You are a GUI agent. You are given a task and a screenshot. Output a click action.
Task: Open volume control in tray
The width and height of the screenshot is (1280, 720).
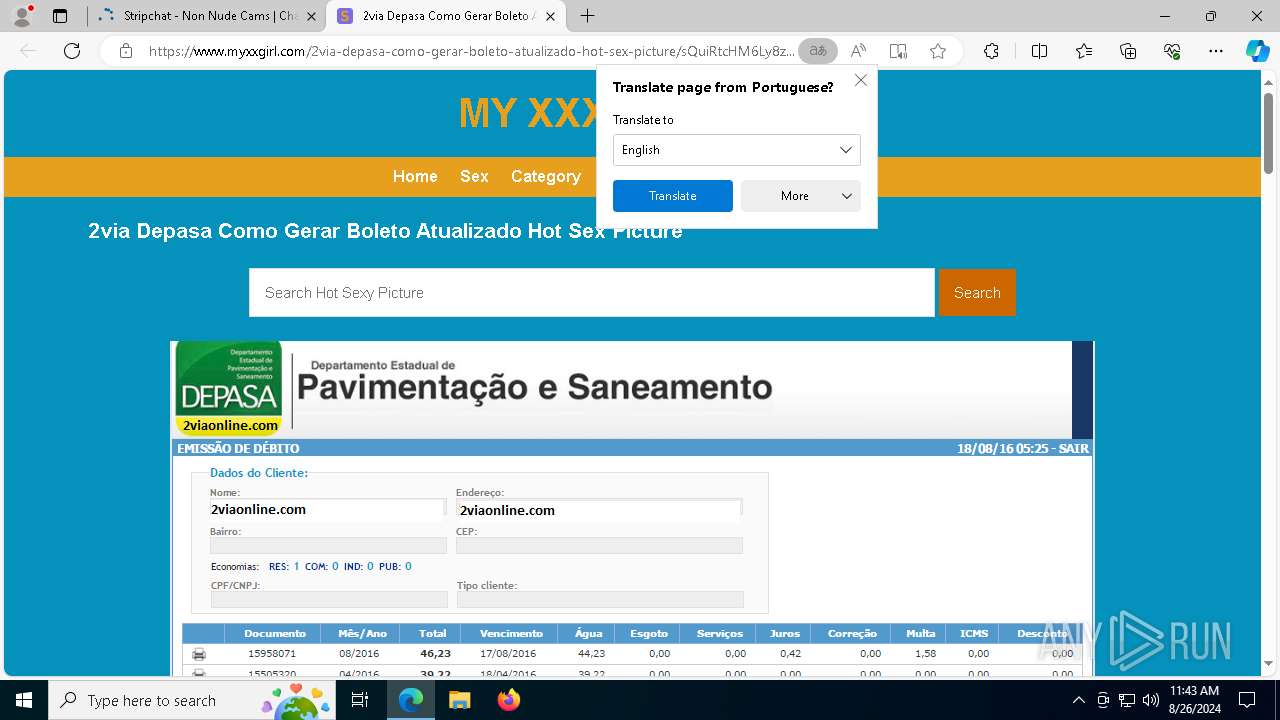[x=1151, y=700]
